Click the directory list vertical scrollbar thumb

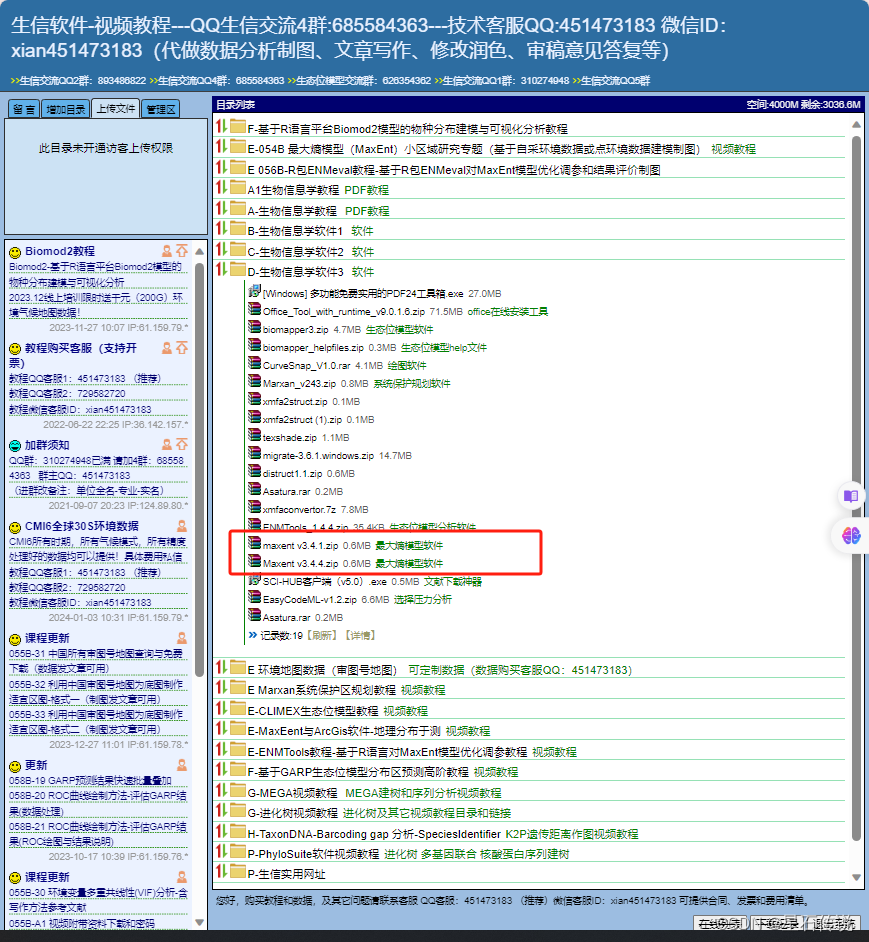[x=856, y=488]
